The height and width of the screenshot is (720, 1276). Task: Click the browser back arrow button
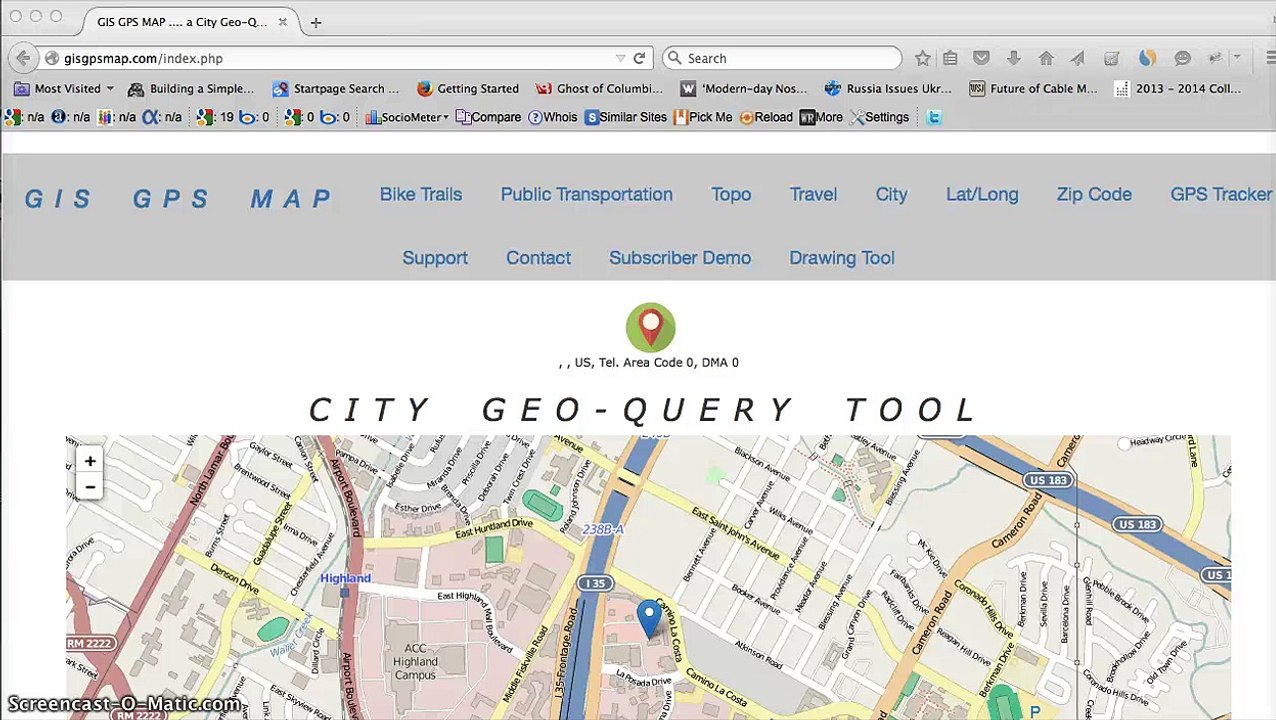point(23,58)
